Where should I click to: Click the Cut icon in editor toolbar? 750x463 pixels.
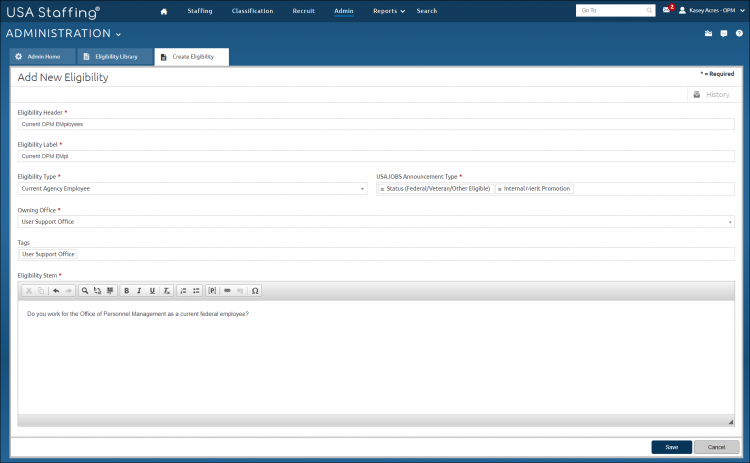[29, 291]
